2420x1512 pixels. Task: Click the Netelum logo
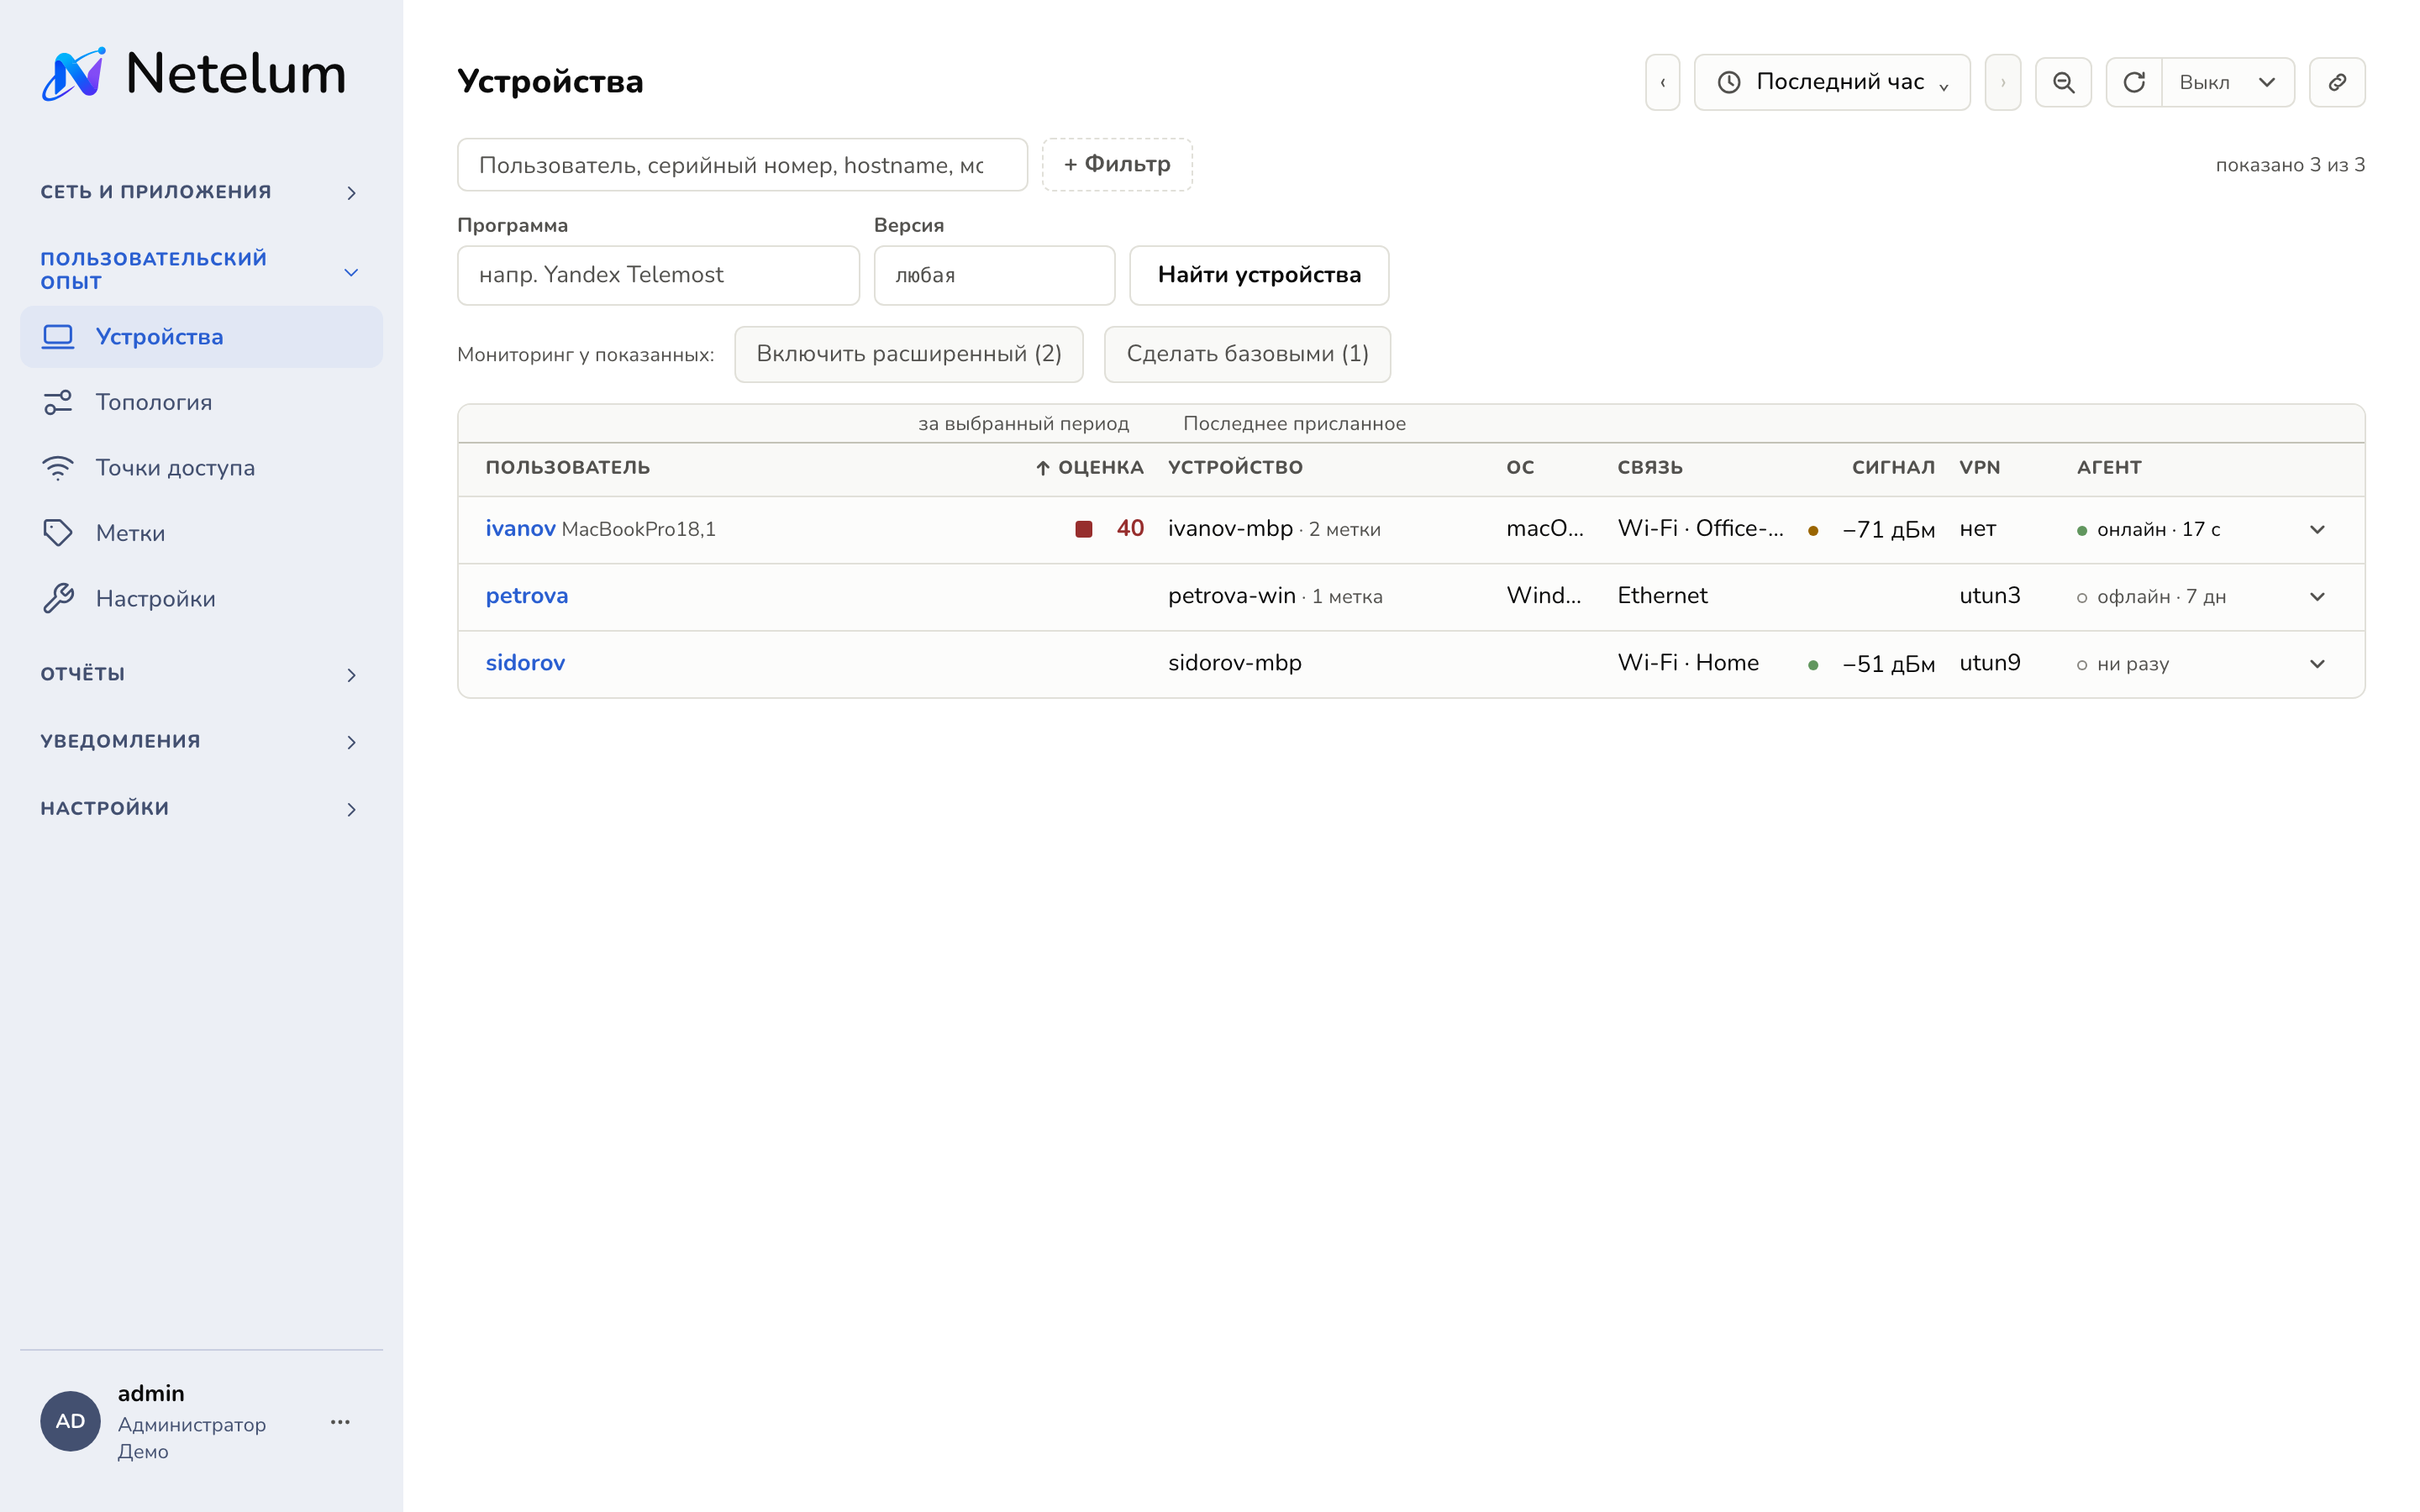point(193,74)
